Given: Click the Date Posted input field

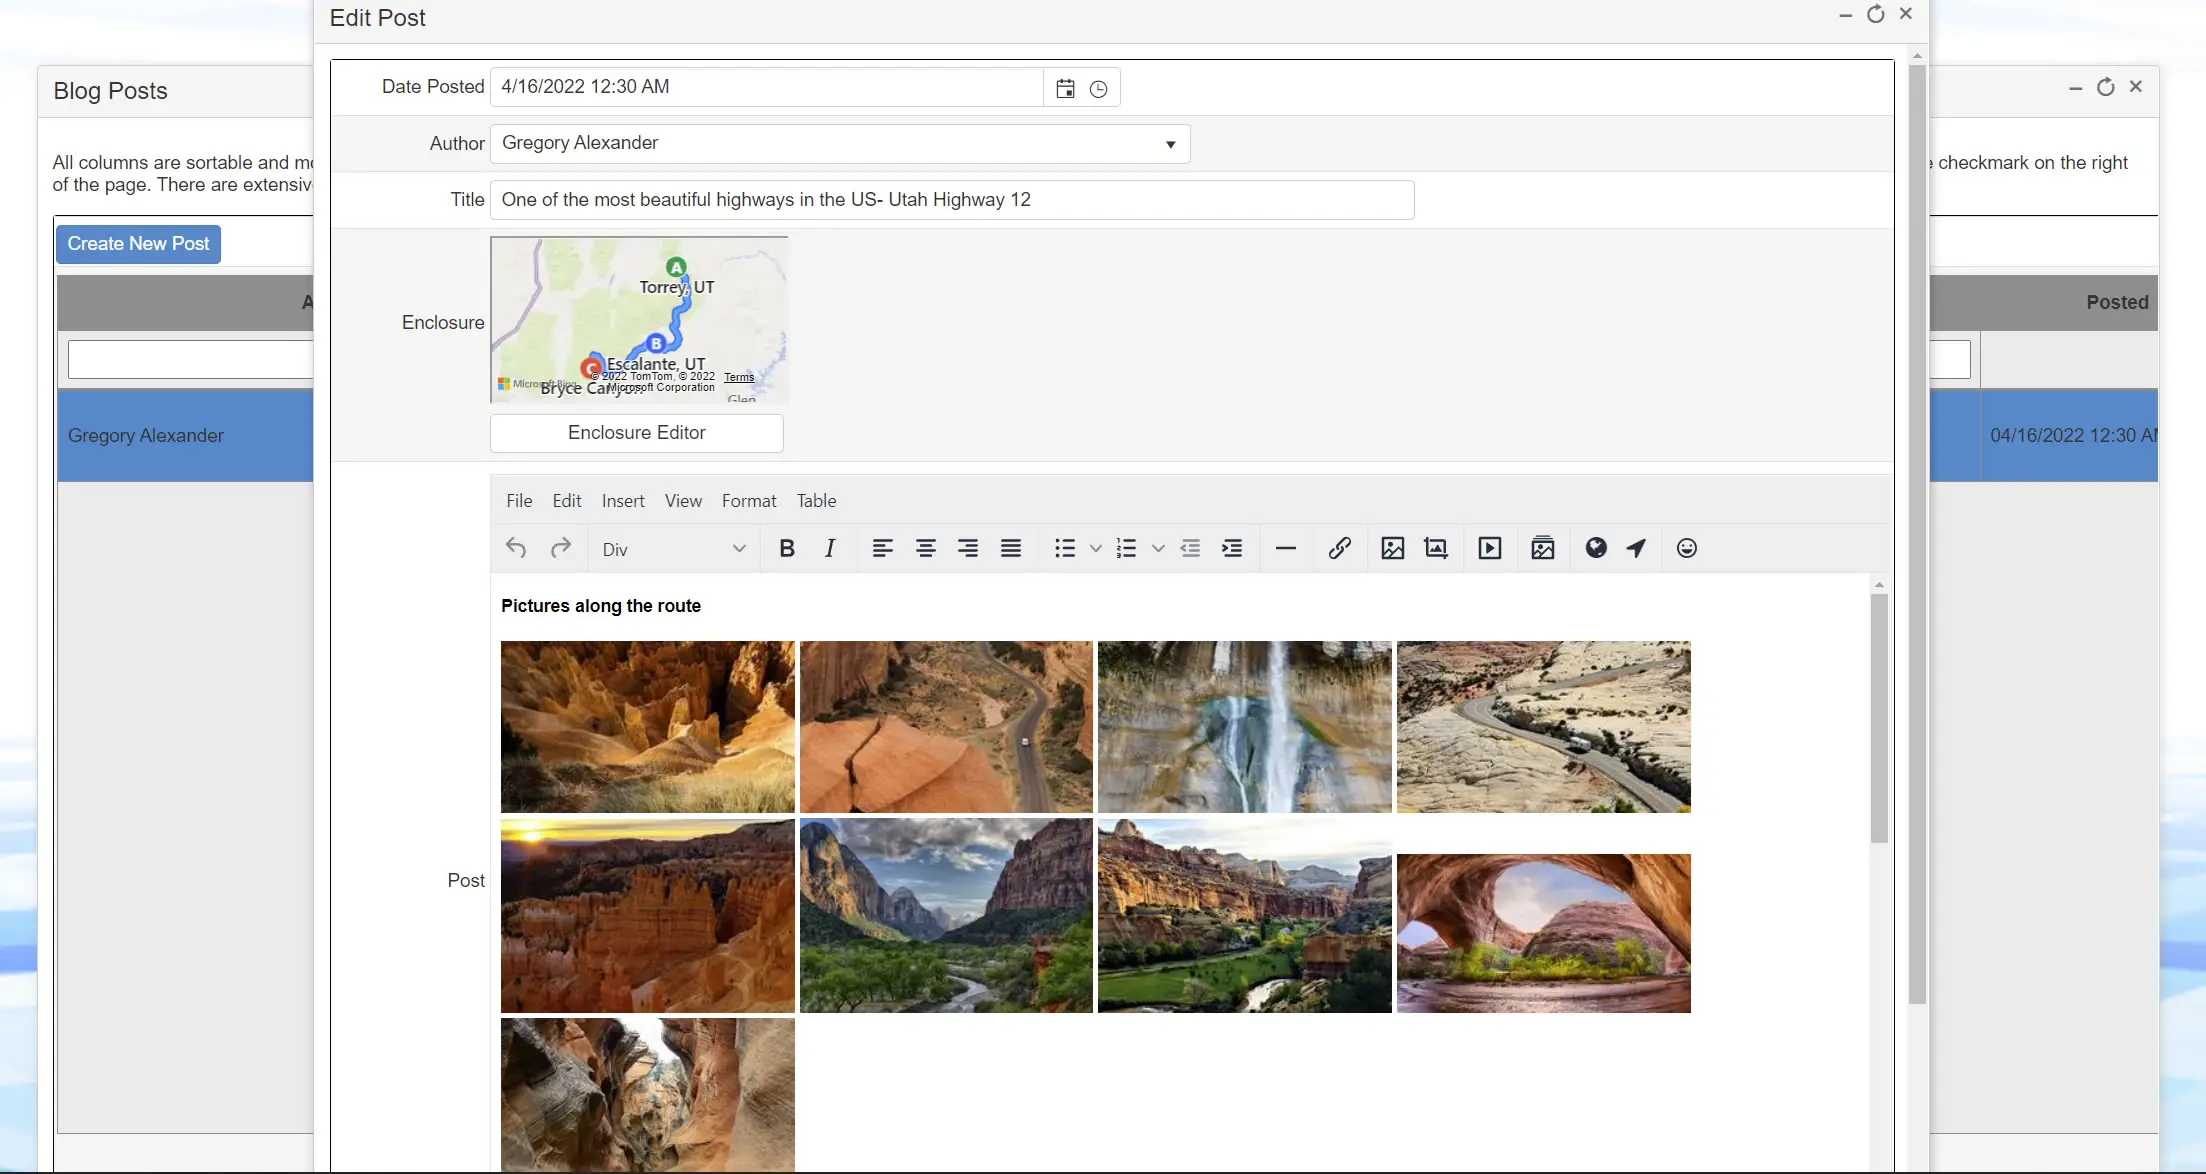Looking at the screenshot, I should [x=767, y=87].
